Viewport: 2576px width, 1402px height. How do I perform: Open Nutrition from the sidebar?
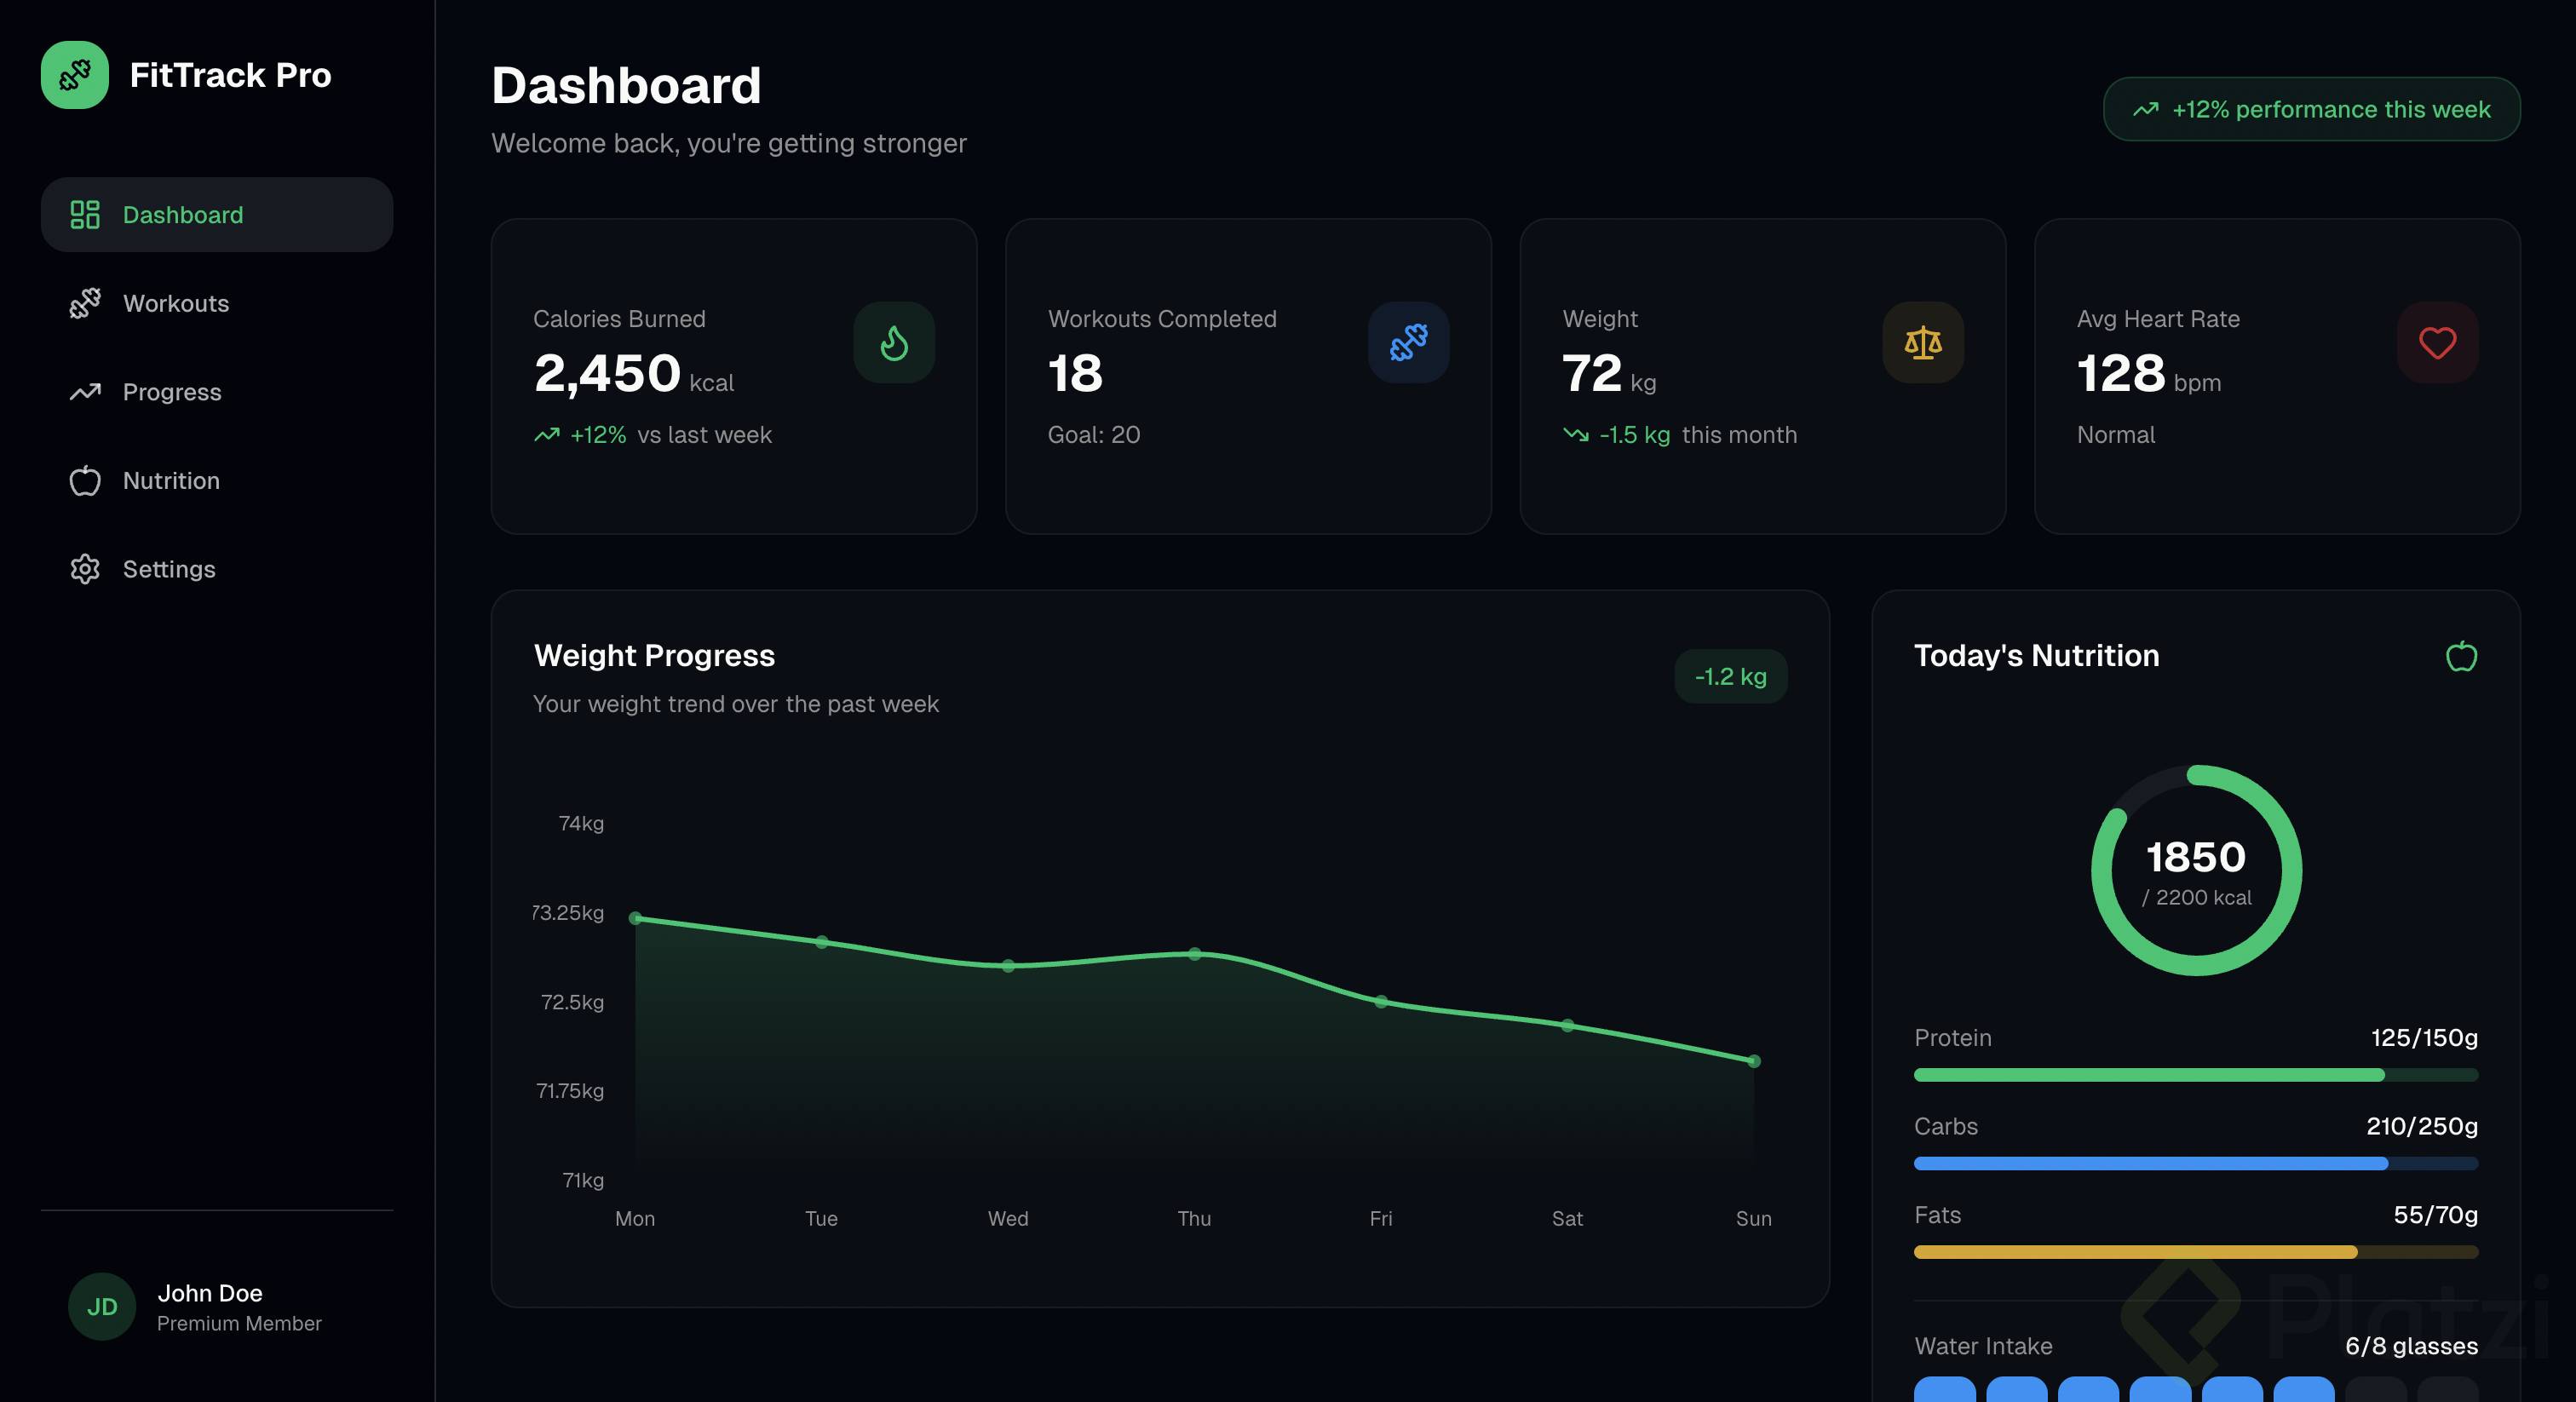click(x=171, y=481)
